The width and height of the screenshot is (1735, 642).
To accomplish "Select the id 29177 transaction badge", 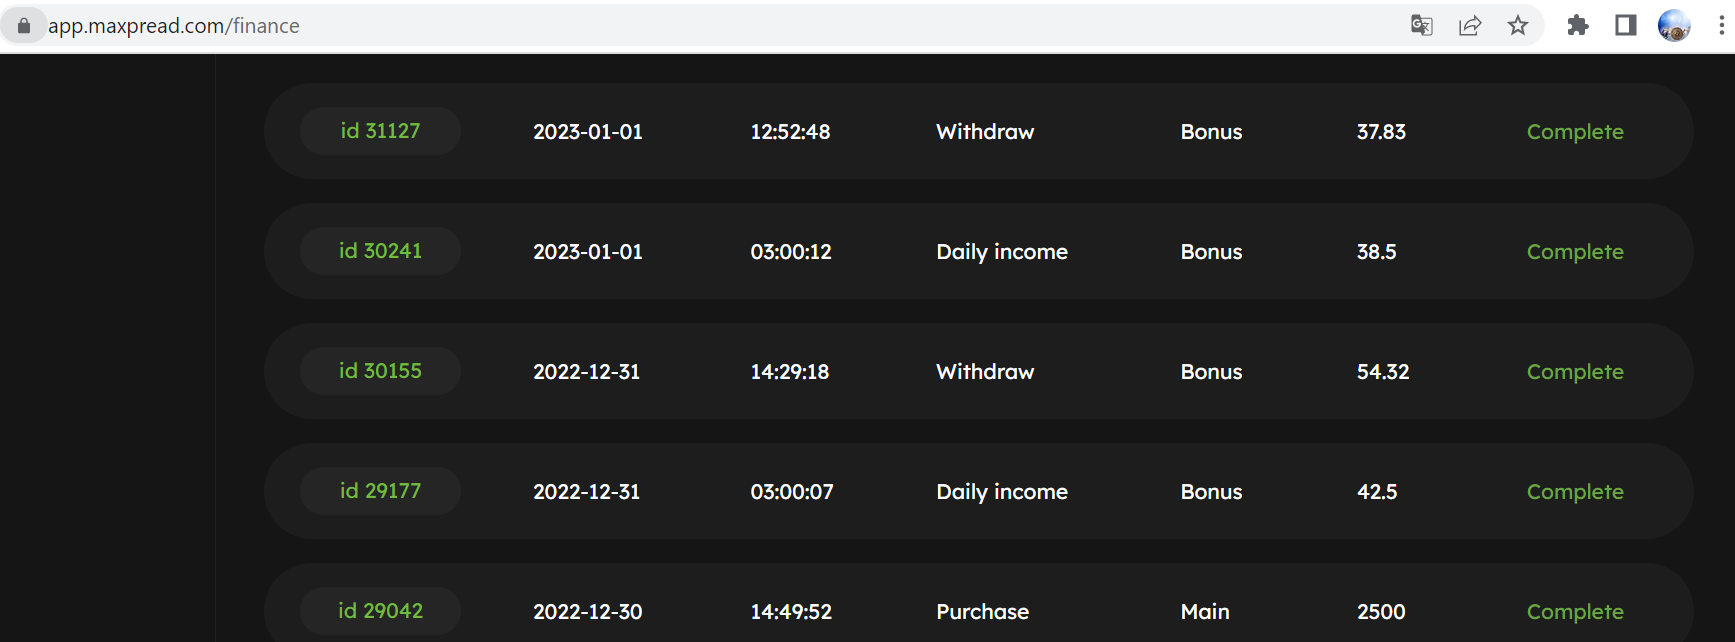I will [x=380, y=491].
